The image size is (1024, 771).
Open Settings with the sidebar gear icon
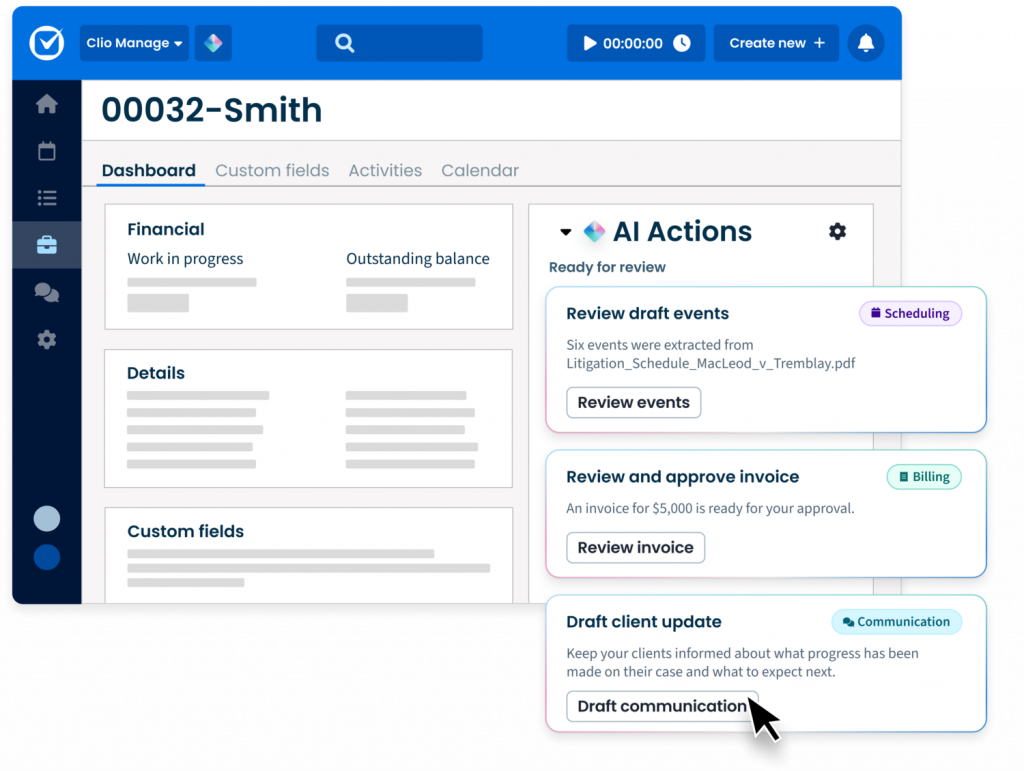click(46, 340)
